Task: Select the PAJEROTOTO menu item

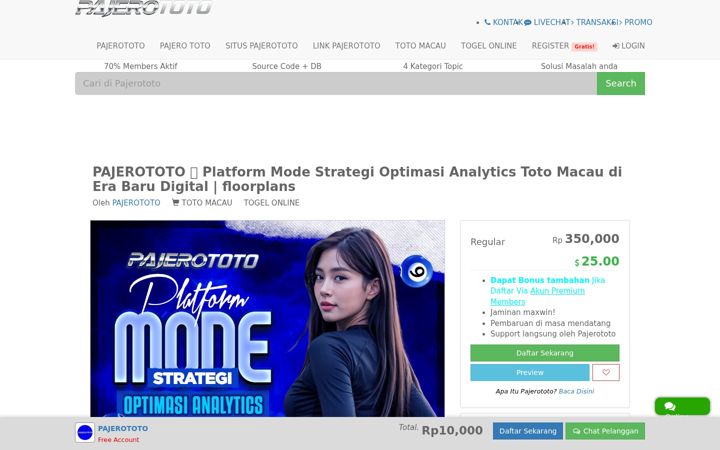Action: pyautogui.click(x=120, y=46)
